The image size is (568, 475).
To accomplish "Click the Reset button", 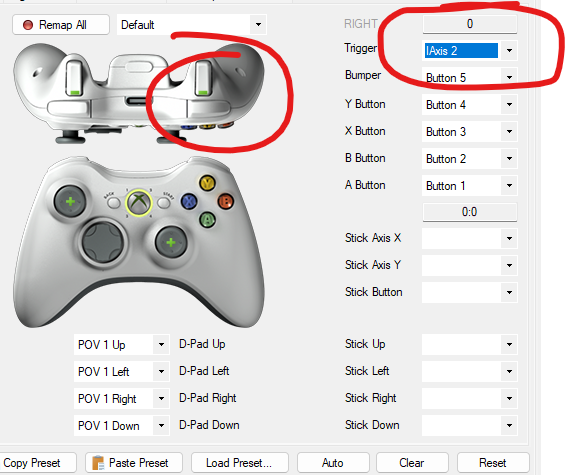I will click(493, 463).
